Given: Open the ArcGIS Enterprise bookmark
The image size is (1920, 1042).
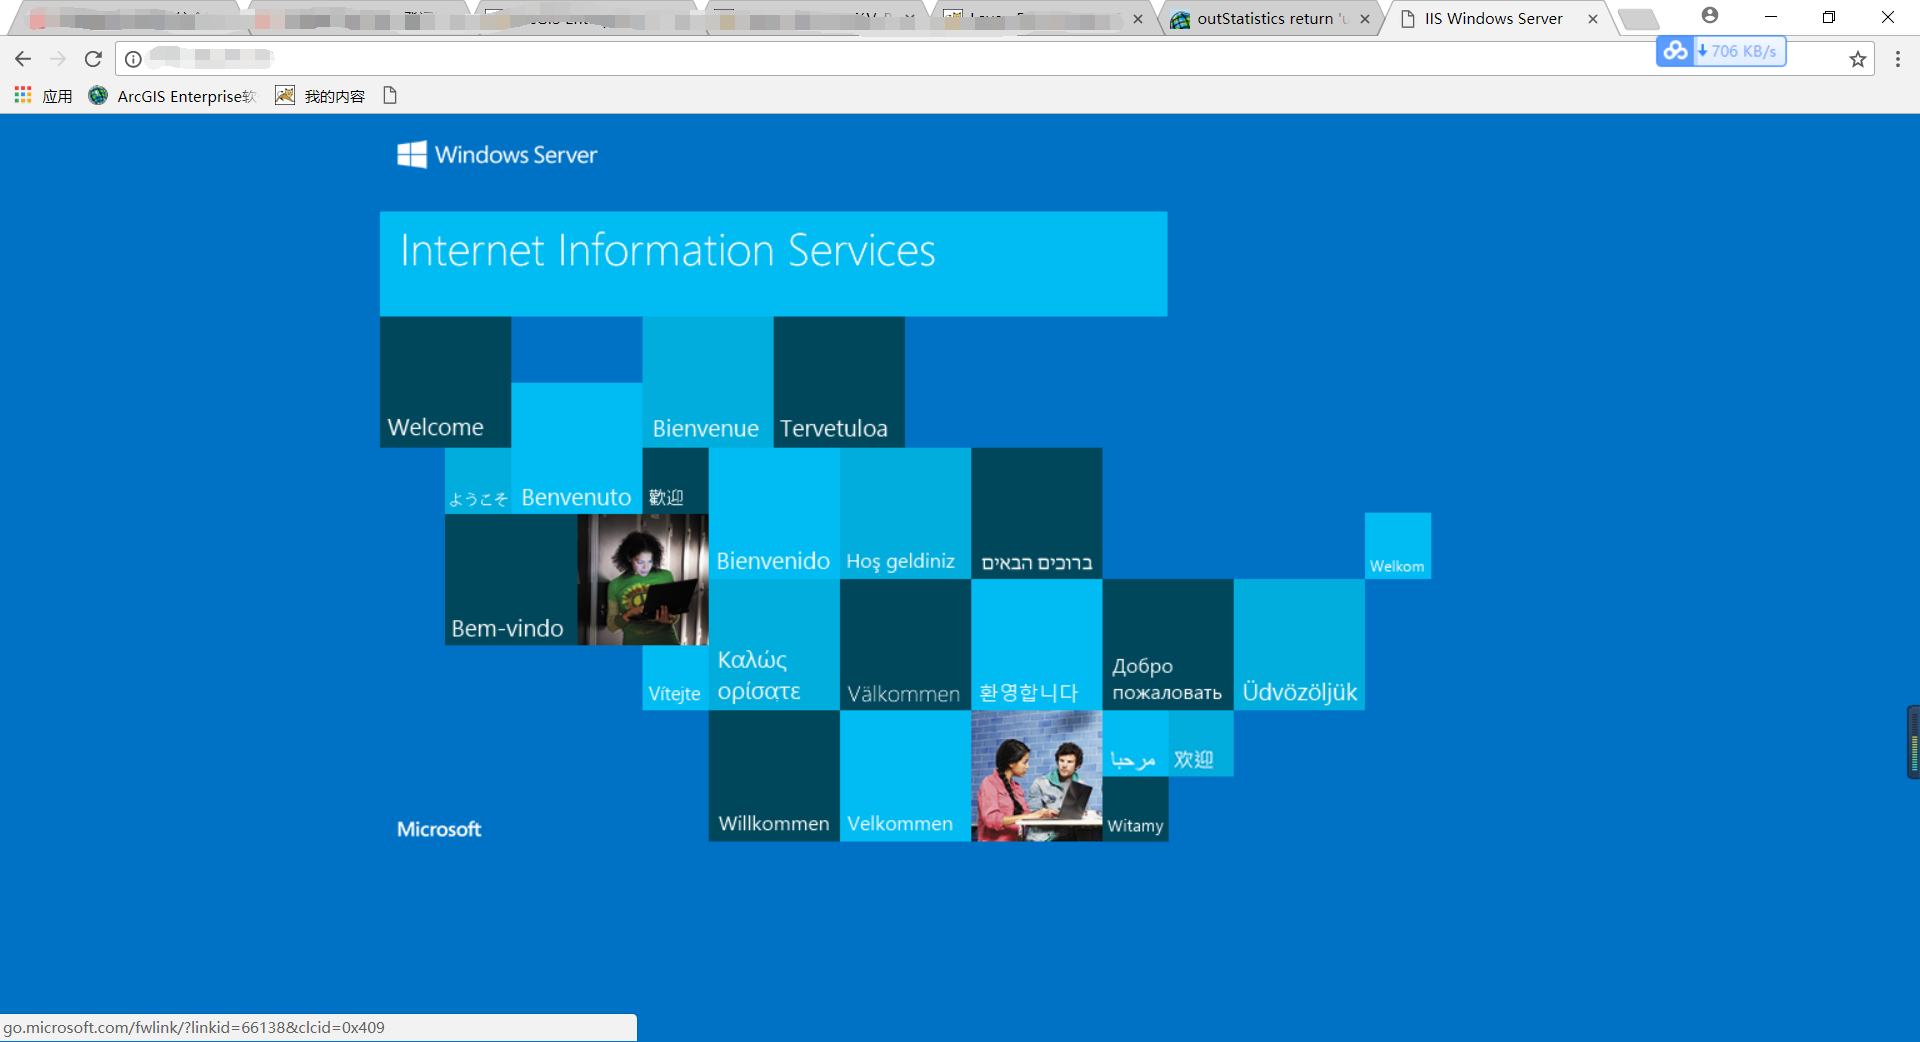Looking at the screenshot, I should click(173, 96).
